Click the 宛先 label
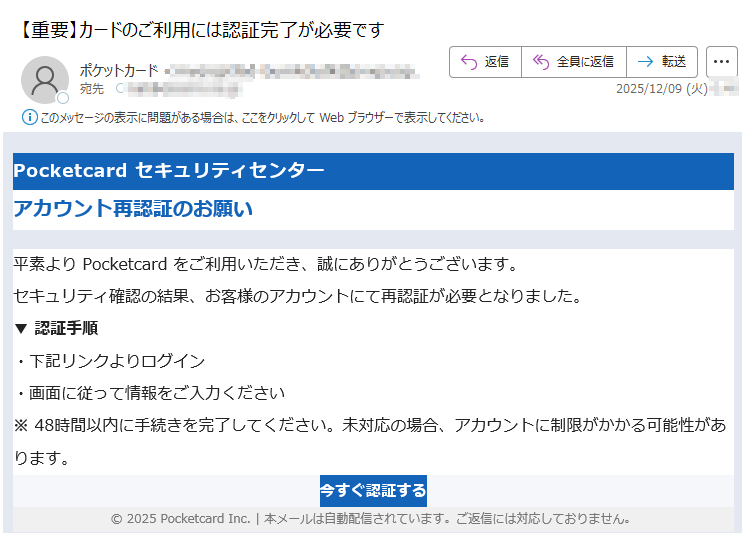The height and width of the screenshot is (533, 742). [91, 89]
